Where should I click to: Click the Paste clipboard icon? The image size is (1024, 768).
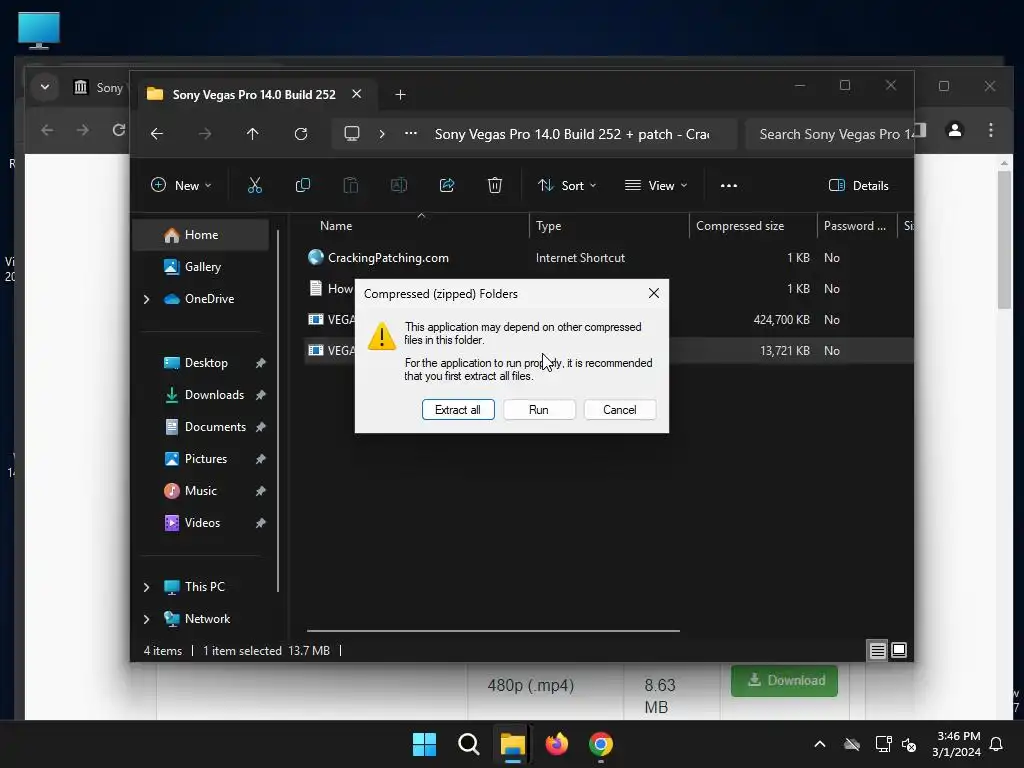351,185
